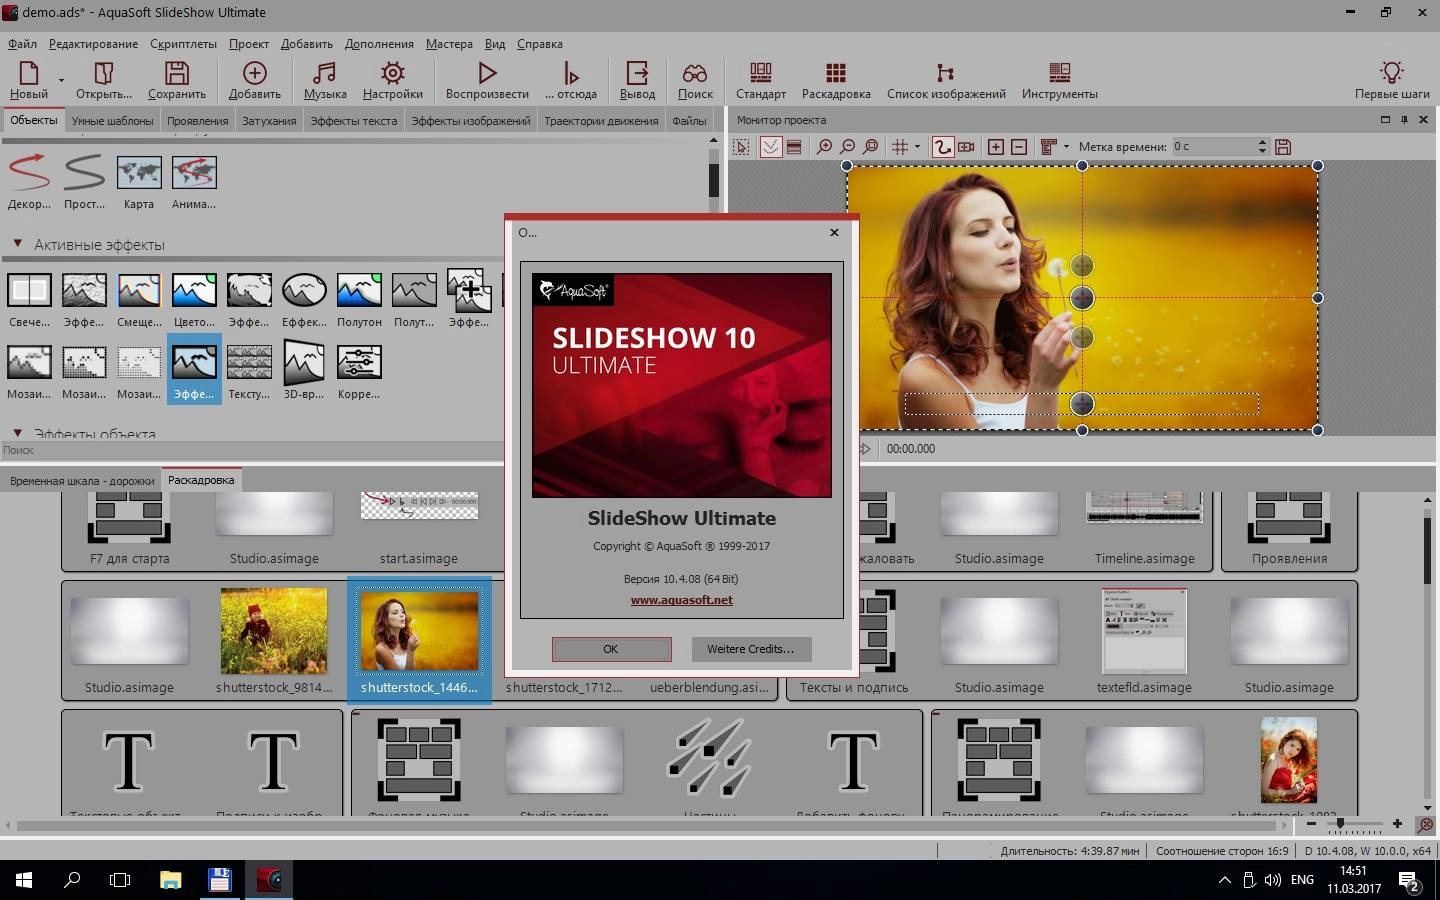Toggle the highlighted monitor guide button
The image size is (1440, 900).
pos(770,147)
